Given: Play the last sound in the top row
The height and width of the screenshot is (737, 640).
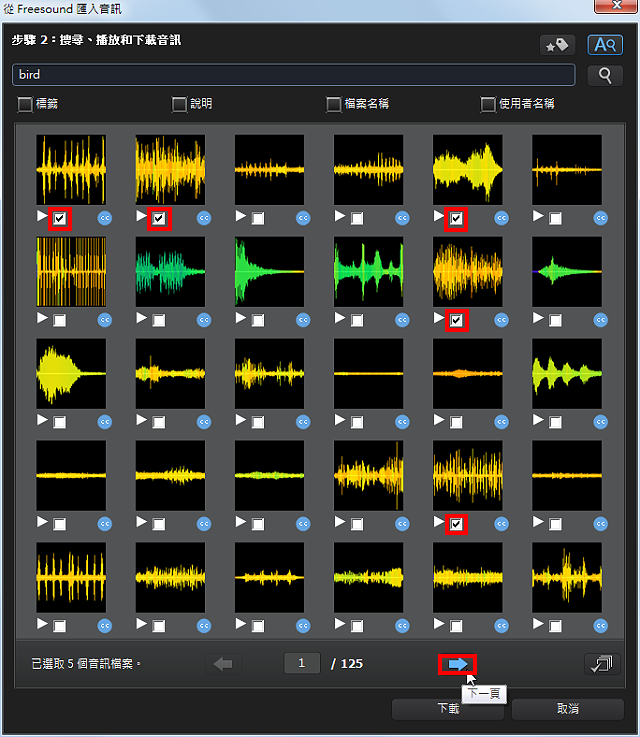Looking at the screenshot, I should 538,216.
